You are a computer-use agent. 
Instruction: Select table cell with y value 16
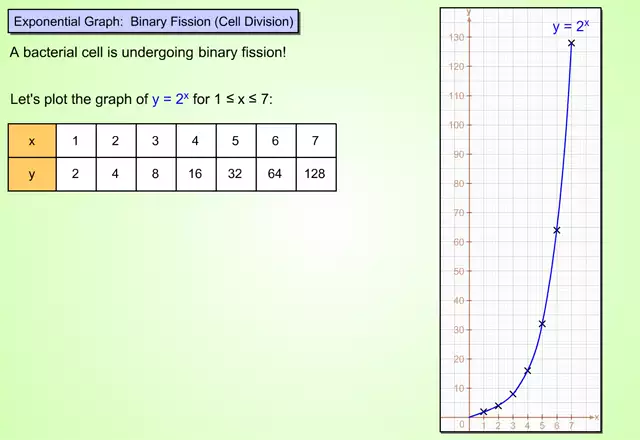coord(196,174)
